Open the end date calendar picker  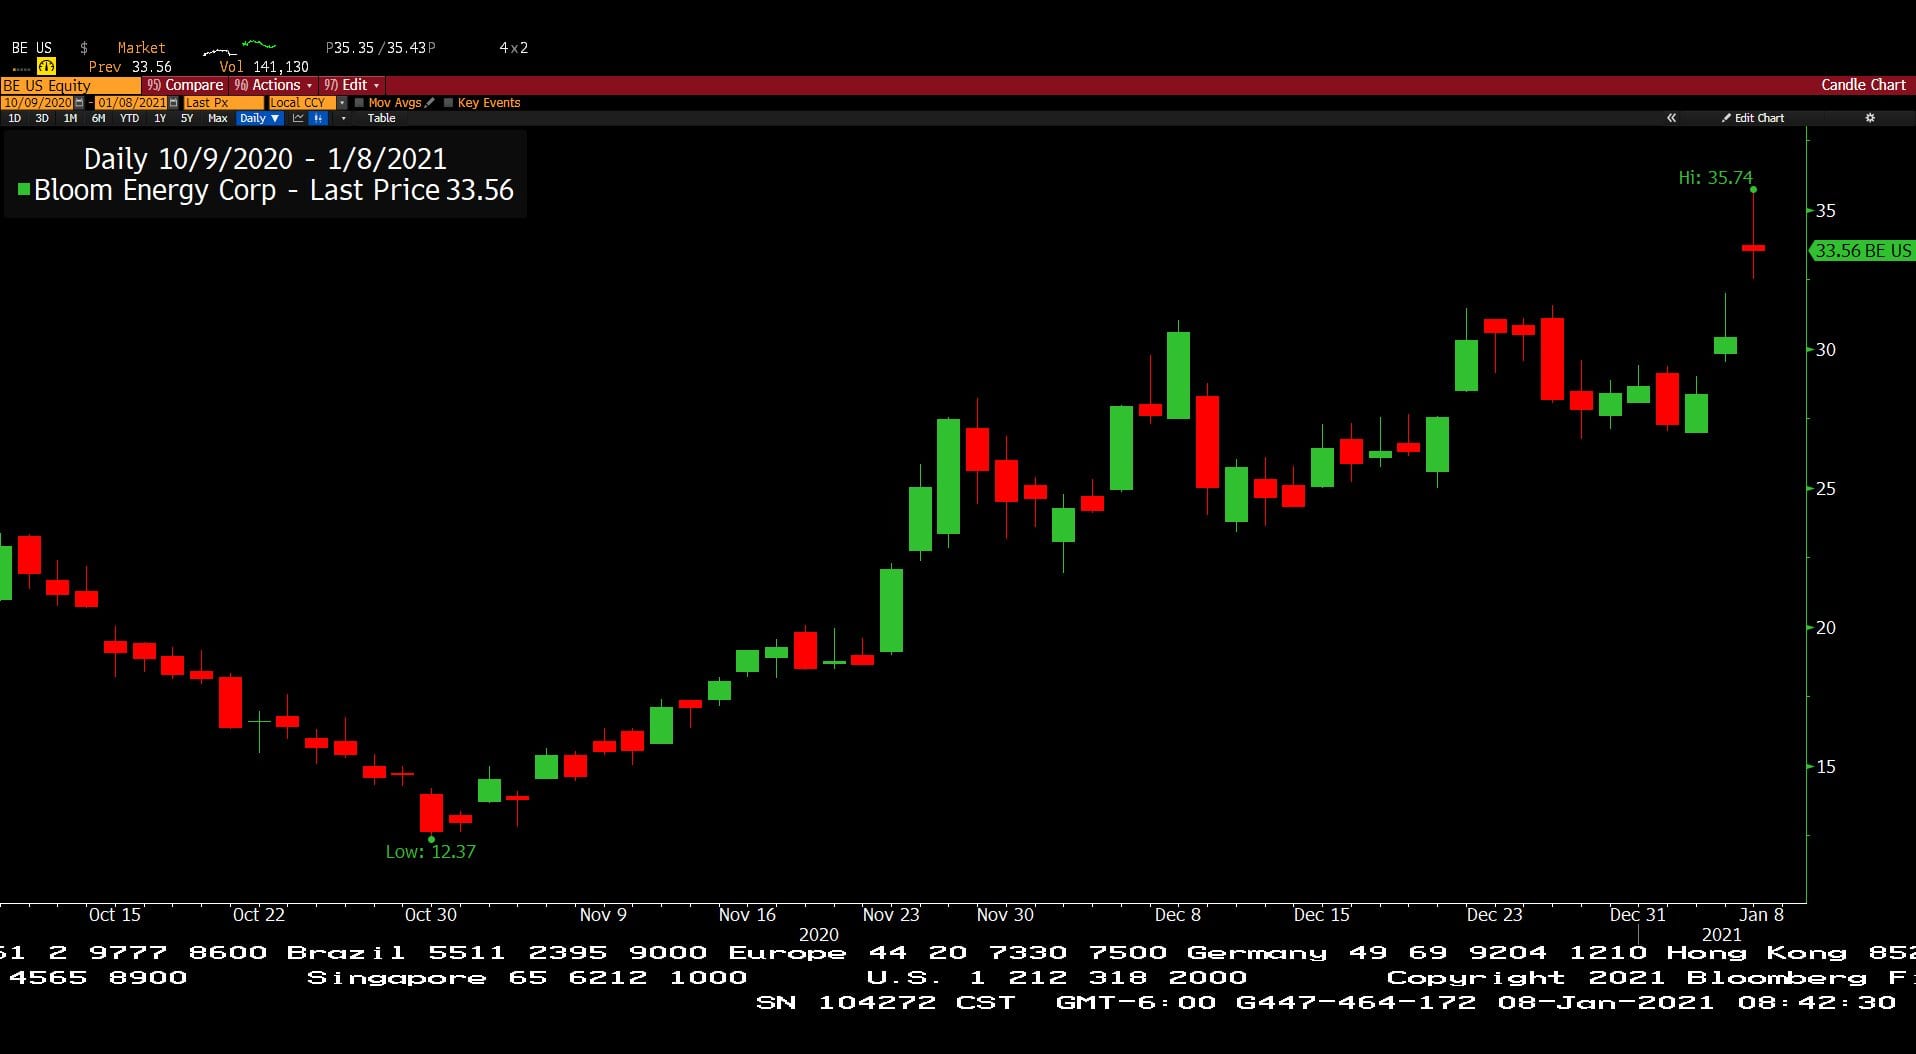coord(173,103)
